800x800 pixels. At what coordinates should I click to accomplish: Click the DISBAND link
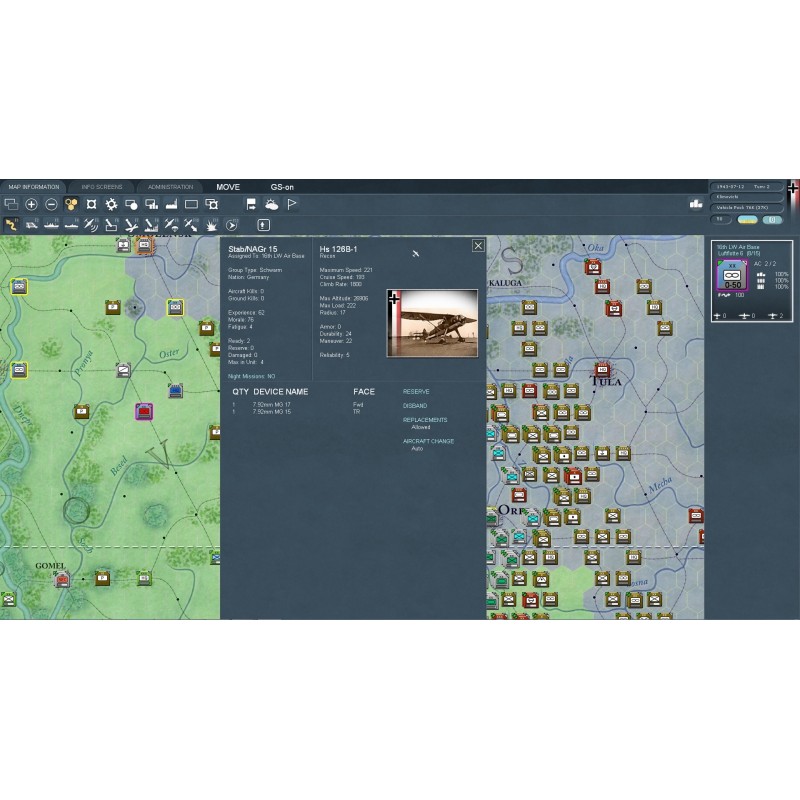(415, 405)
